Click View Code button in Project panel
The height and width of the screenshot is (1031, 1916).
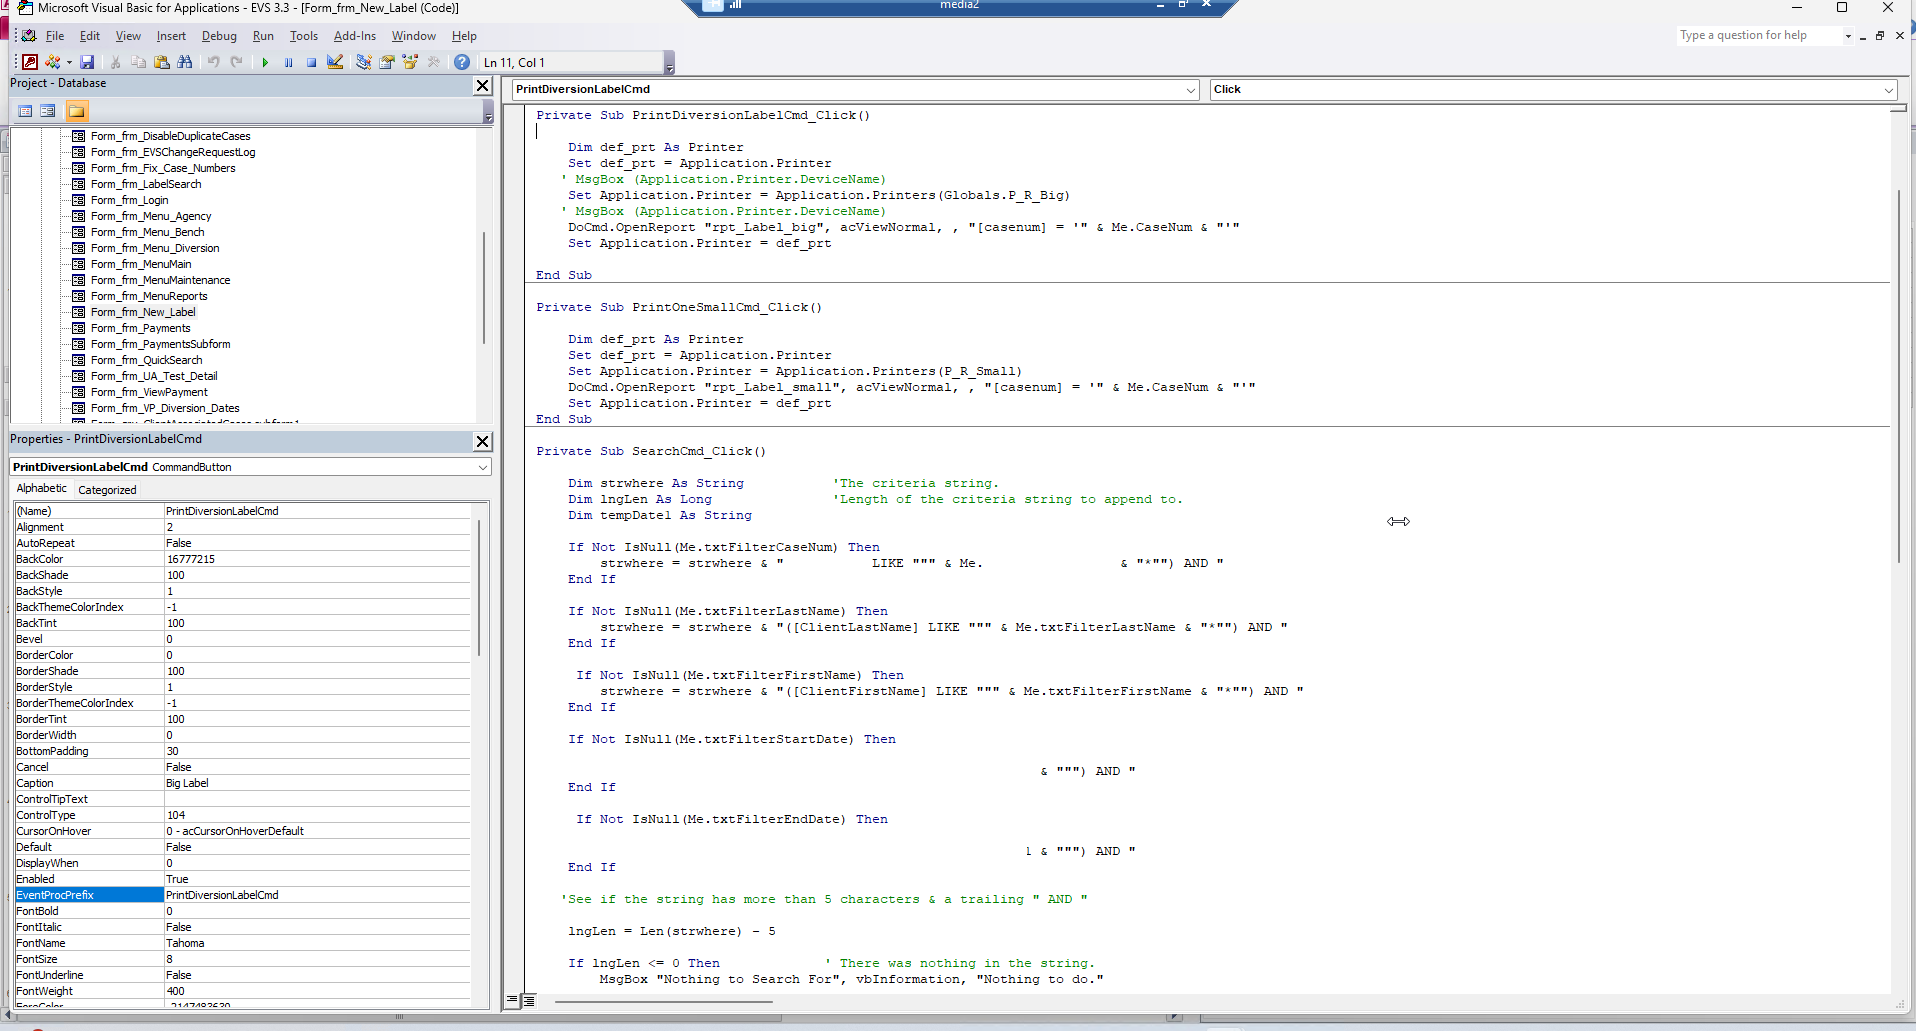click(x=25, y=111)
